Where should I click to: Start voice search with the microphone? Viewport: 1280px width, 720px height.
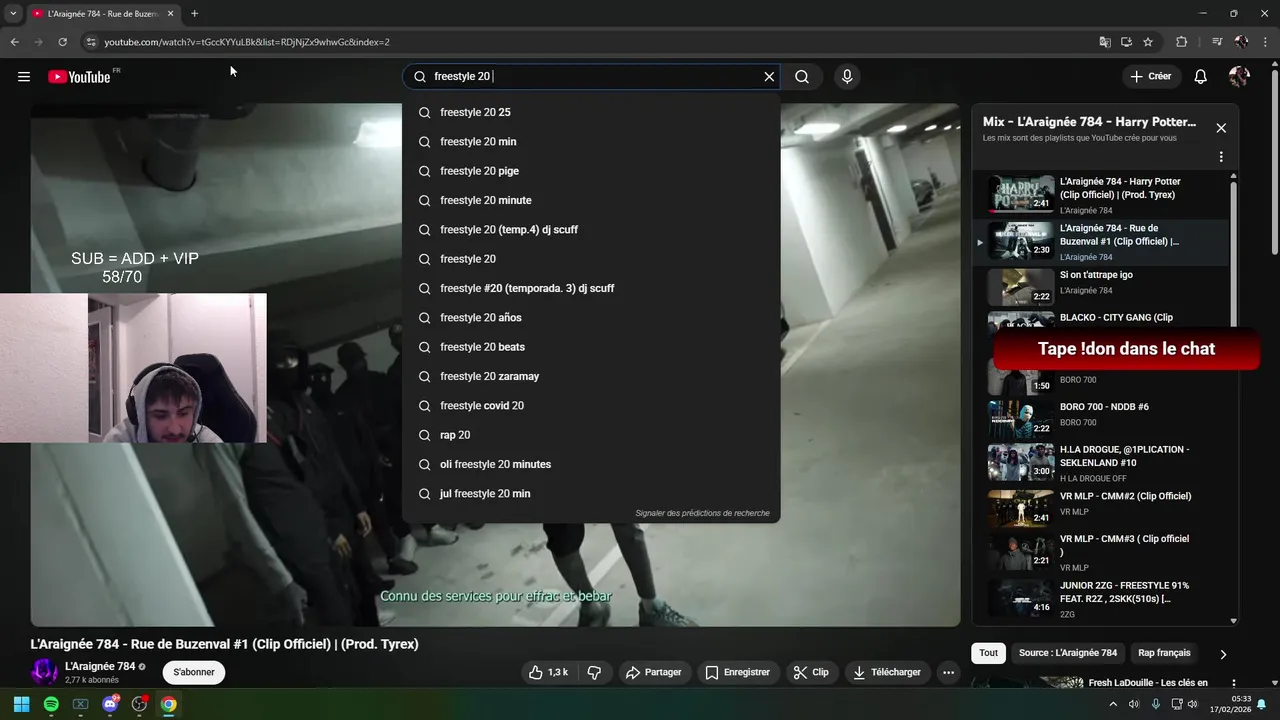click(x=847, y=77)
